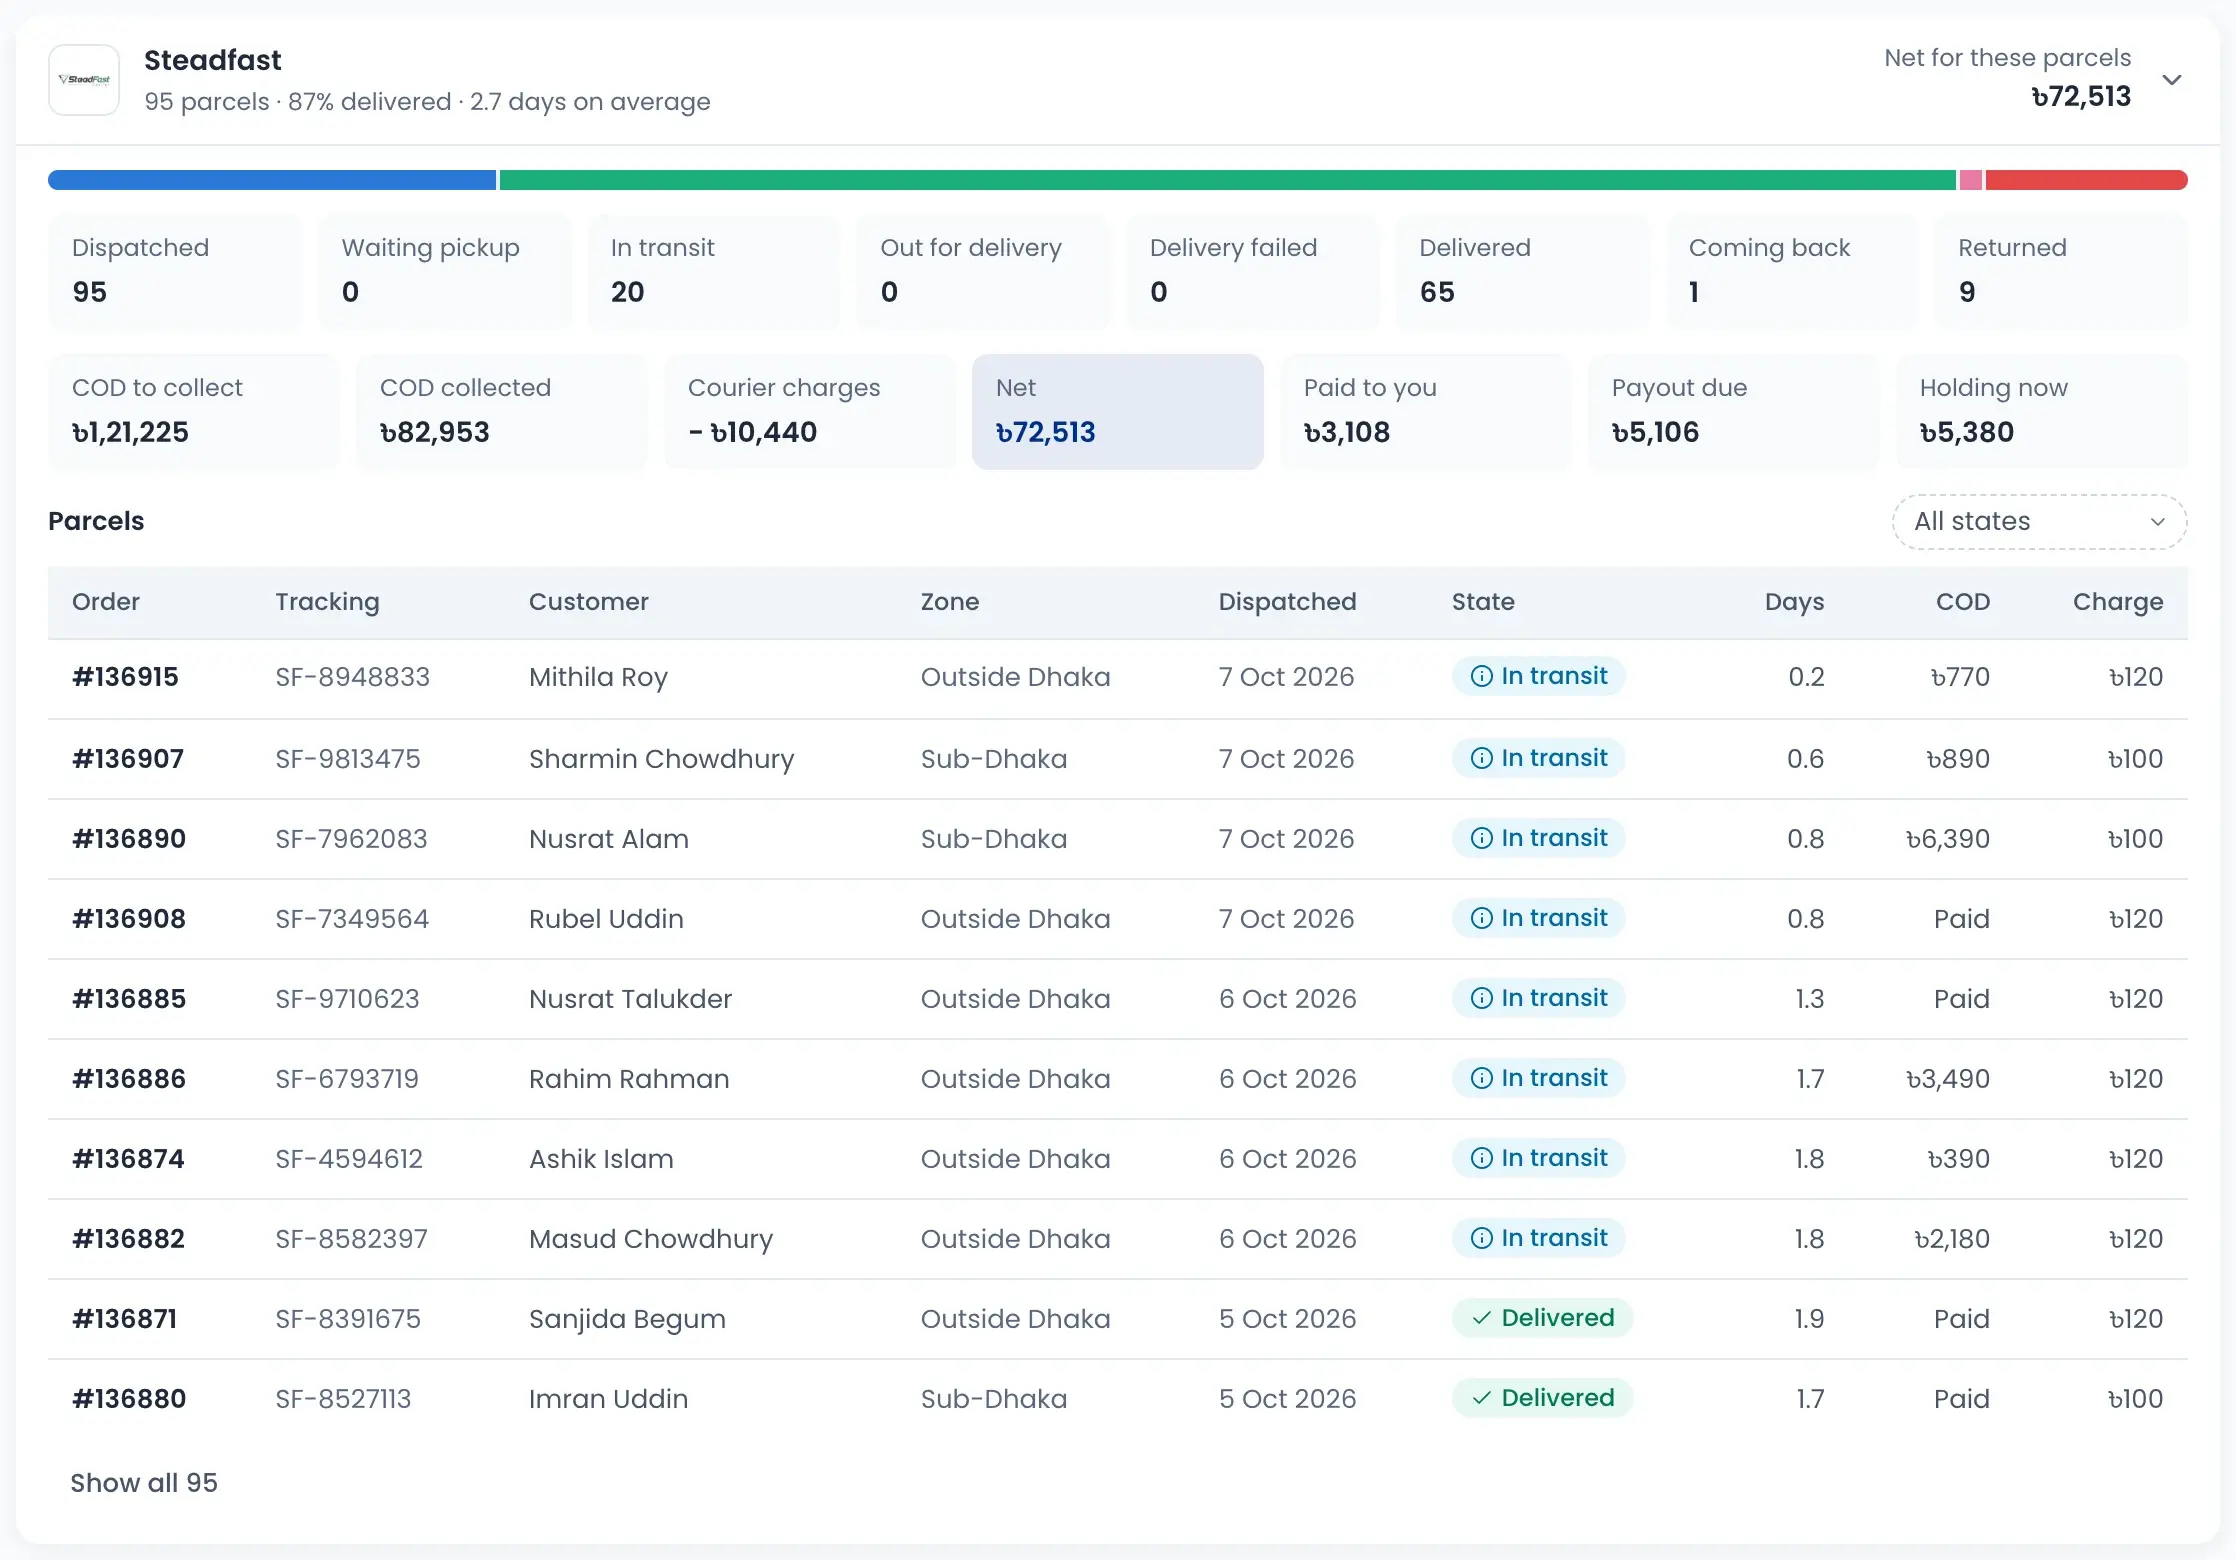
Task: Click the Delivered badge for order #136880
Action: pyautogui.click(x=1543, y=1399)
